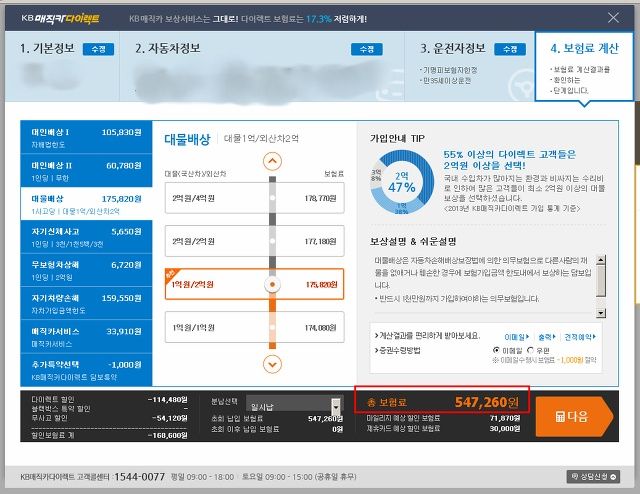Click the calculator icon on 다음 button
Viewport: 640px width, 494px height.
pyautogui.click(x=560, y=416)
